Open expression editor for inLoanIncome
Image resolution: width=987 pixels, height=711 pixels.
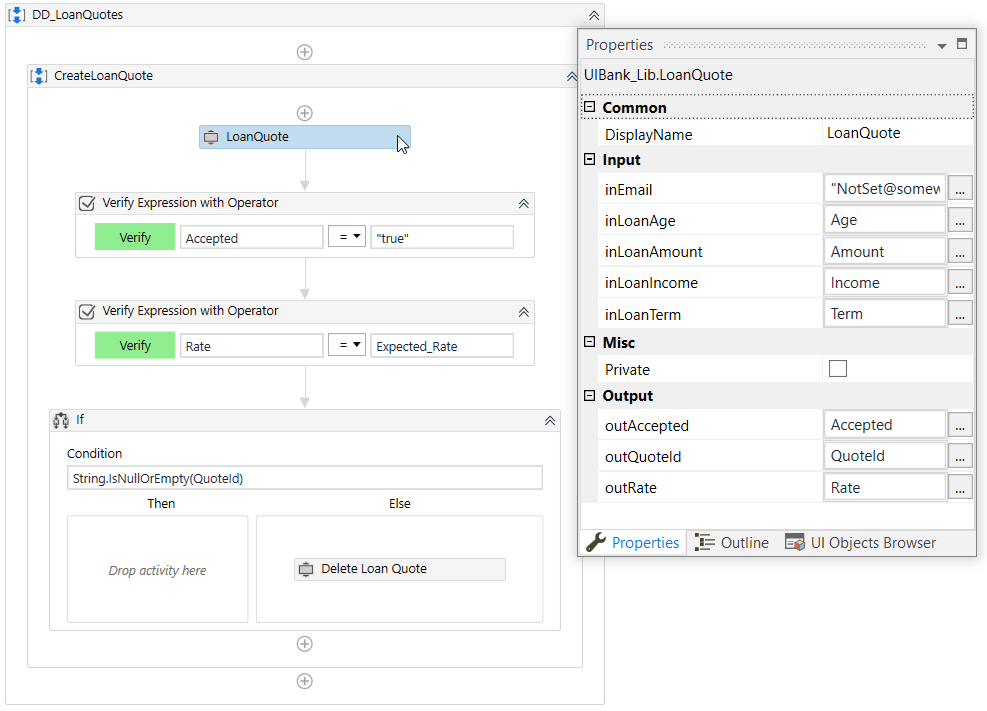pyautogui.click(x=960, y=283)
